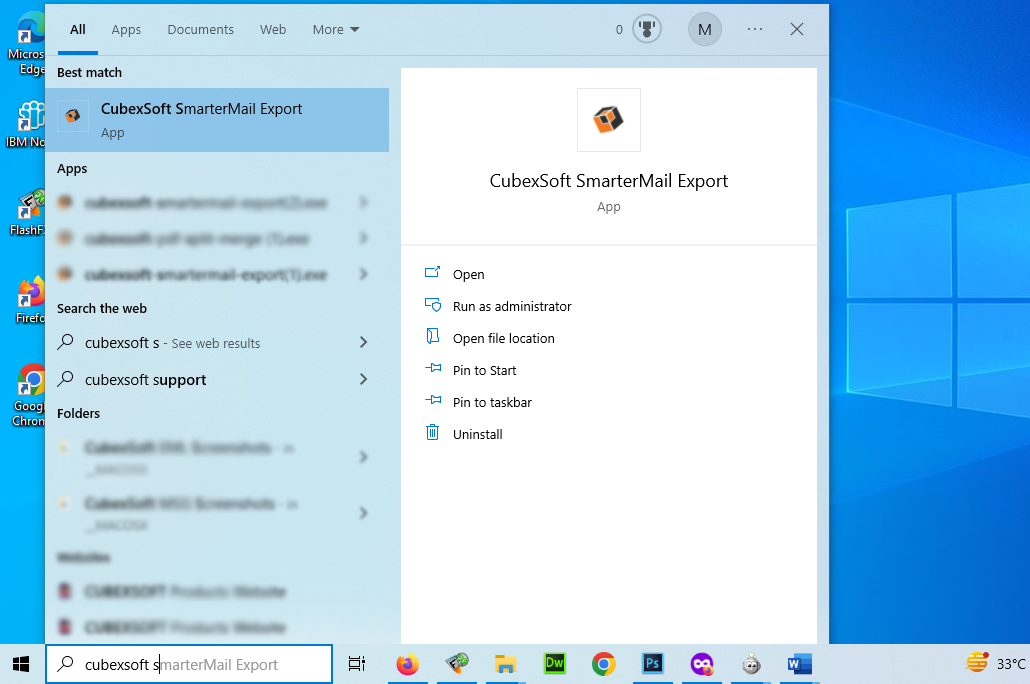Expand the 'cubexsoft s' web results arrow
This screenshot has height=684, width=1030.
363,343
